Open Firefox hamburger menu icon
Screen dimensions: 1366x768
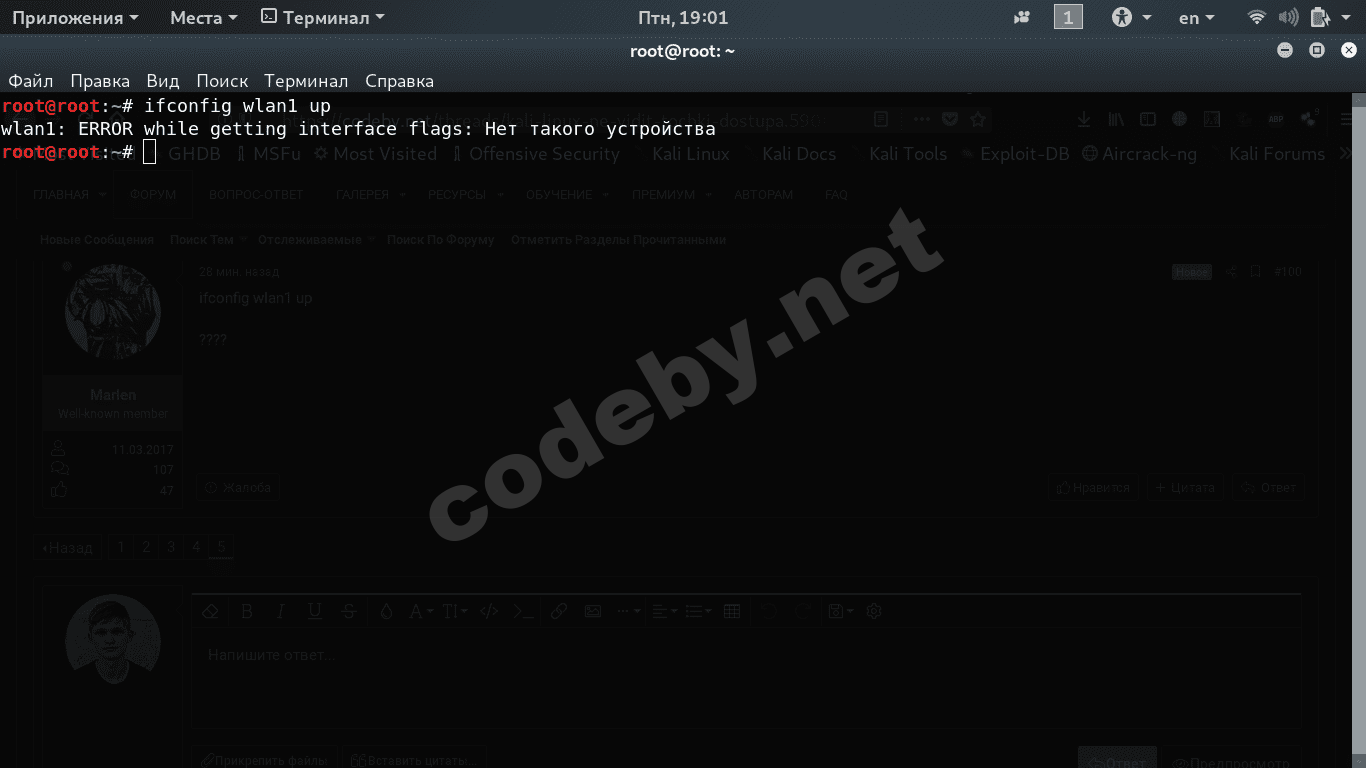click(x=1347, y=119)
